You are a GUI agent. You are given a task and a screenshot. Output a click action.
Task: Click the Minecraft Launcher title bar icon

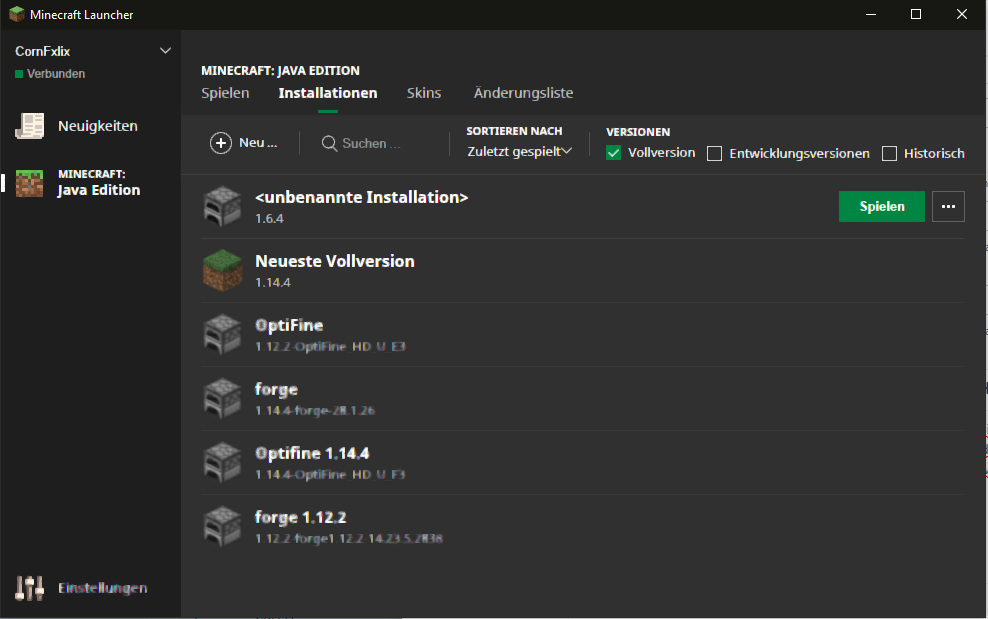click(x=17, y=14)
